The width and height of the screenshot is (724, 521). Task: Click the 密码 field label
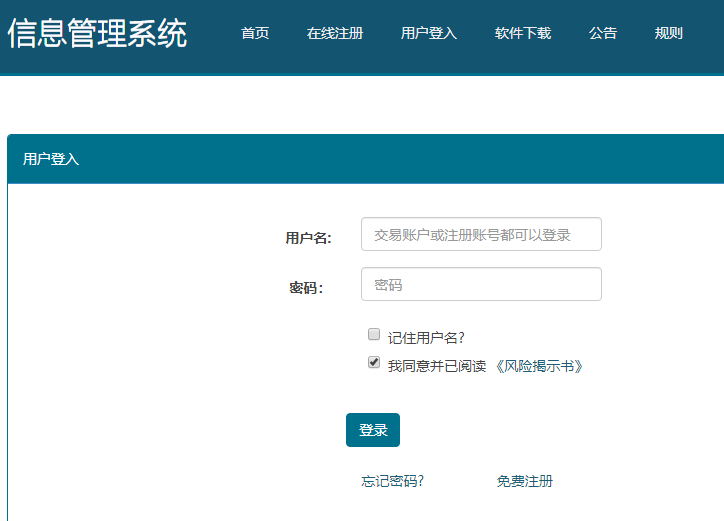306,288
